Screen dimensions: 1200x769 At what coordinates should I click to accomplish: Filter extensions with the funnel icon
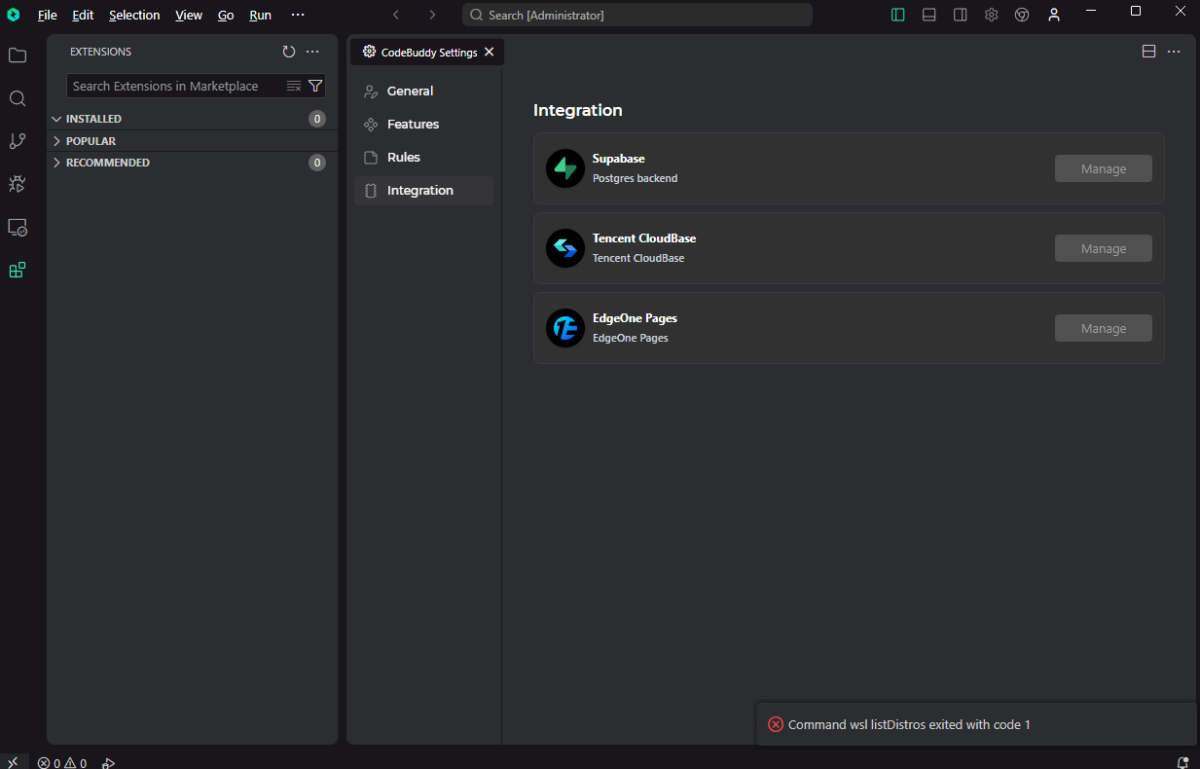click(315, 86)
